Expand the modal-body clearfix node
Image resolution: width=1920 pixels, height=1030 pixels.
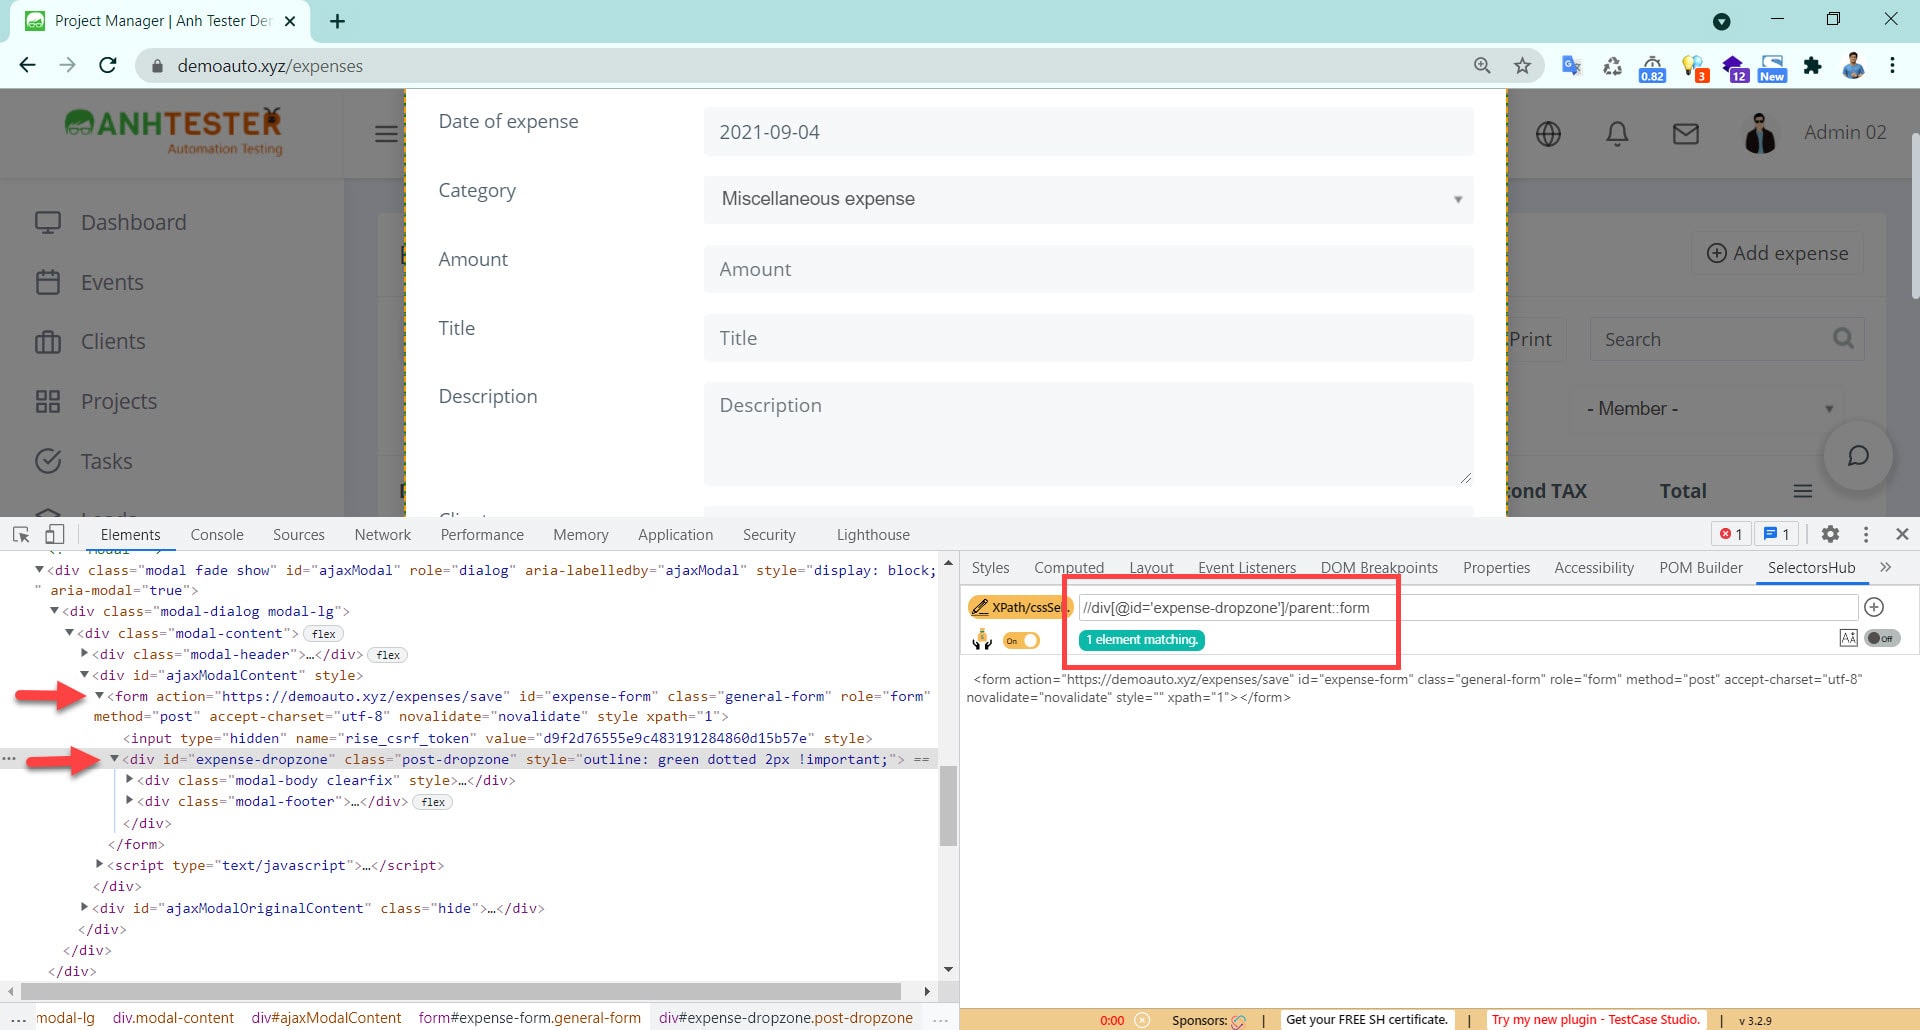click(129, 780)
